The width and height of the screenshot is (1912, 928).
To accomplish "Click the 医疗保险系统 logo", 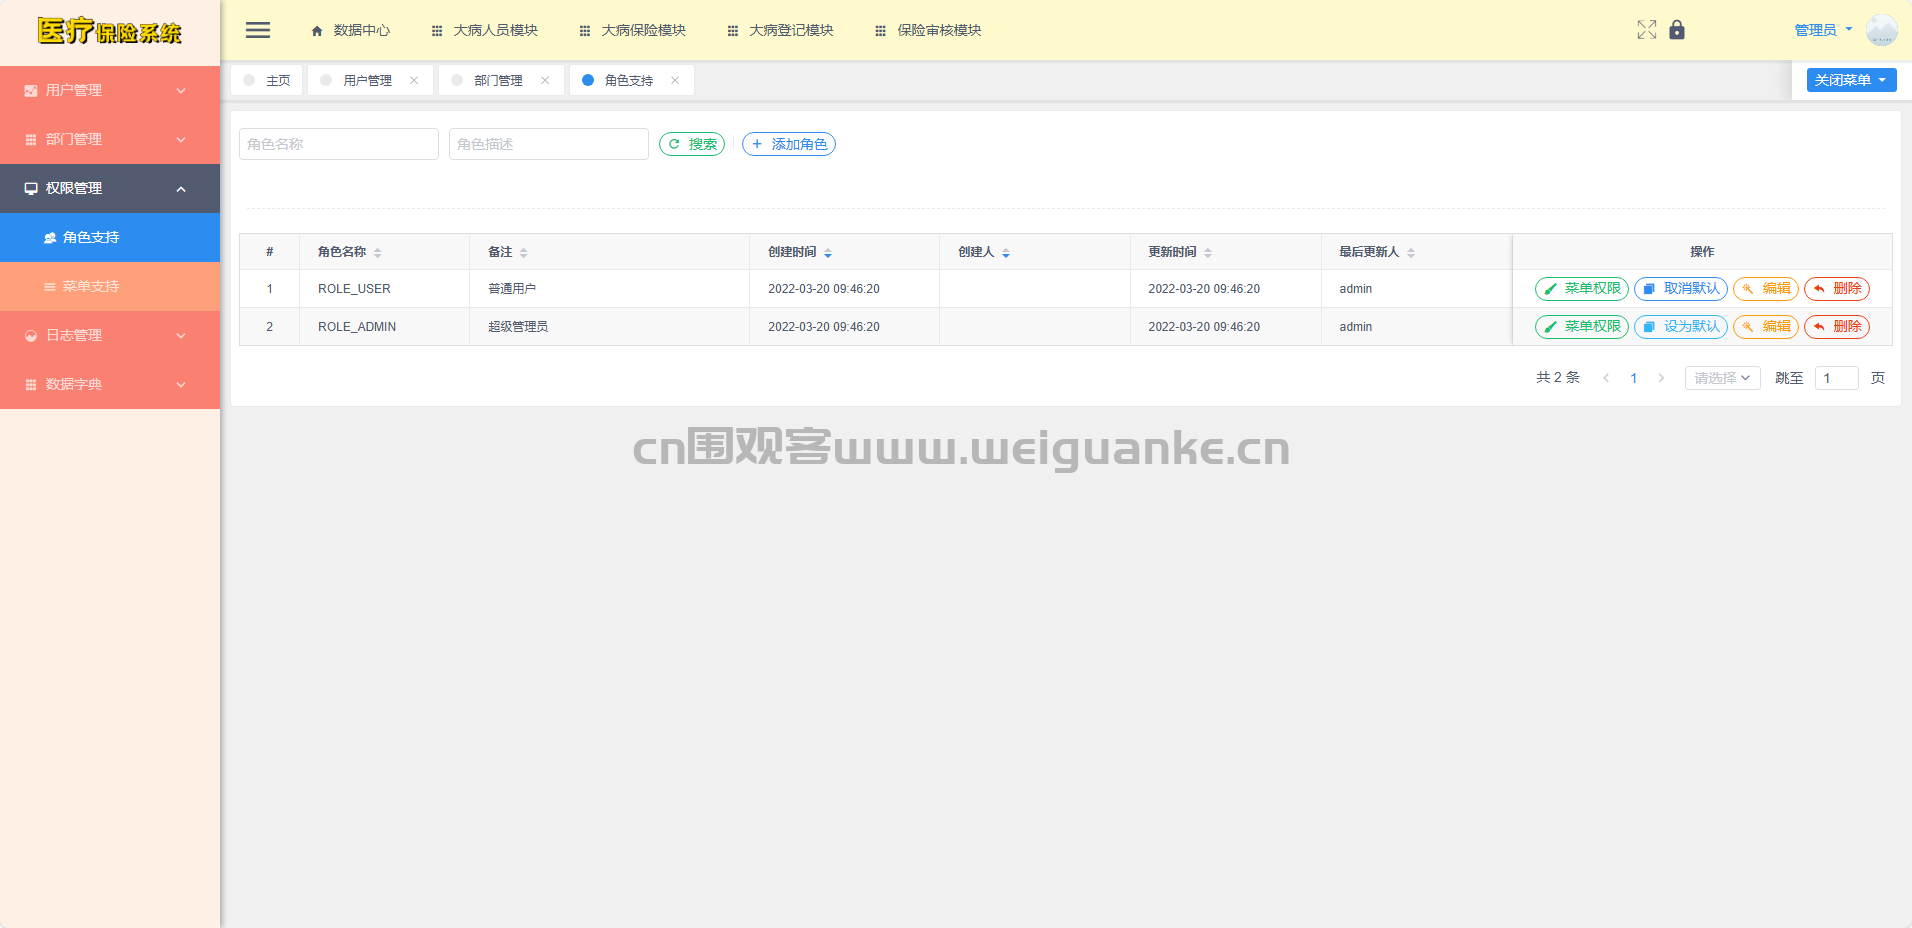I will 110,31.
